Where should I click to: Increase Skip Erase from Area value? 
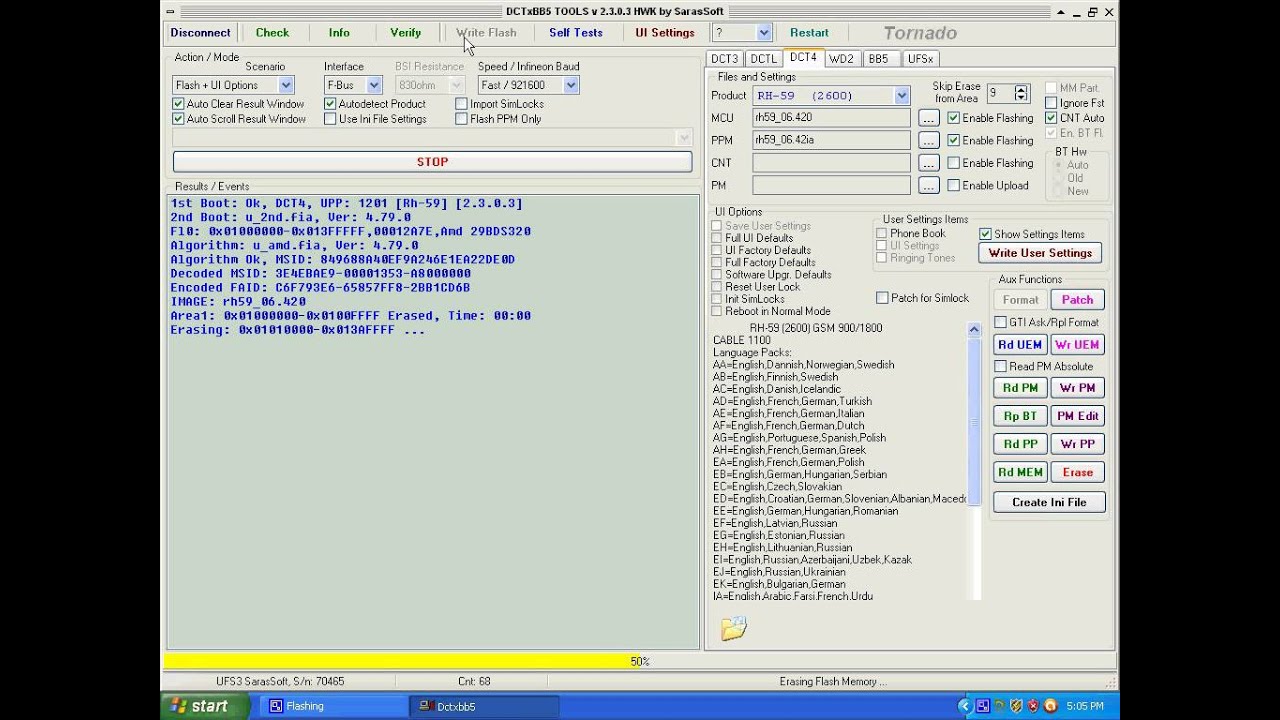click(x=1021, y=89)
